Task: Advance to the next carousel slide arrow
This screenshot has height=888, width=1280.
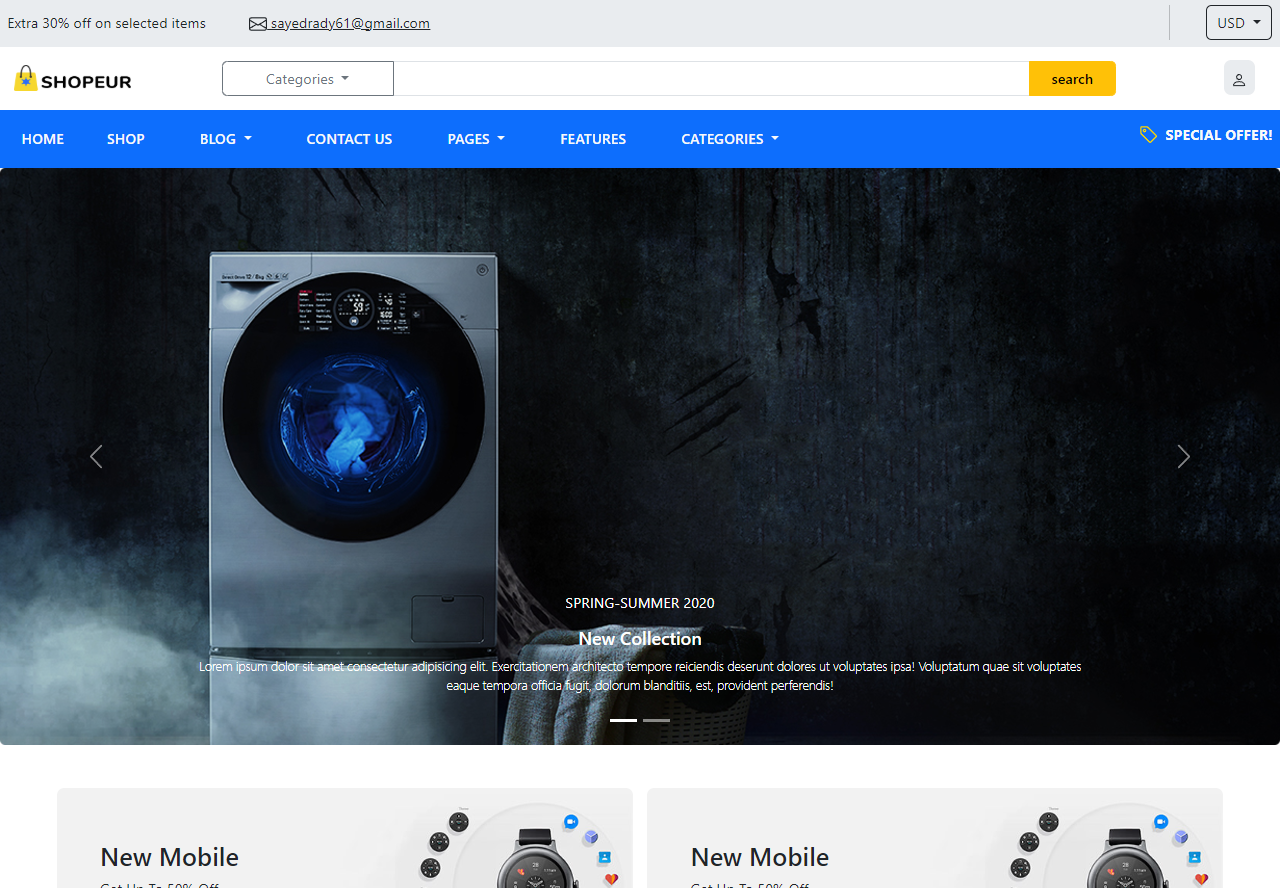Action: (1184, 457)
